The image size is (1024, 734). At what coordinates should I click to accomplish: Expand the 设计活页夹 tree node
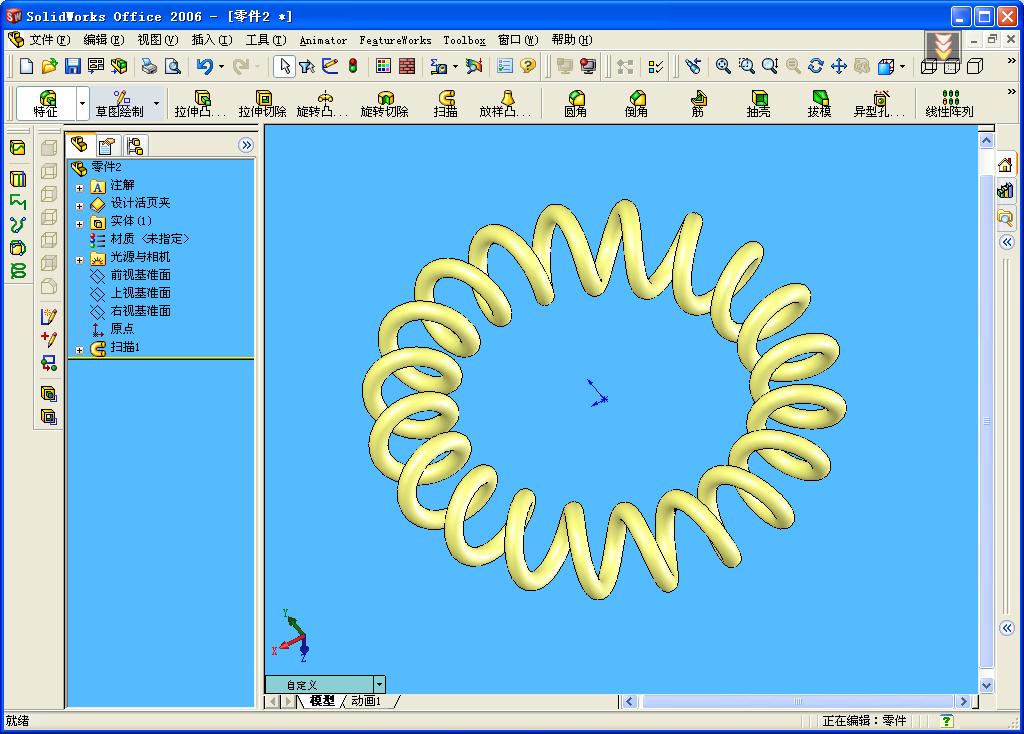point(80,206)
